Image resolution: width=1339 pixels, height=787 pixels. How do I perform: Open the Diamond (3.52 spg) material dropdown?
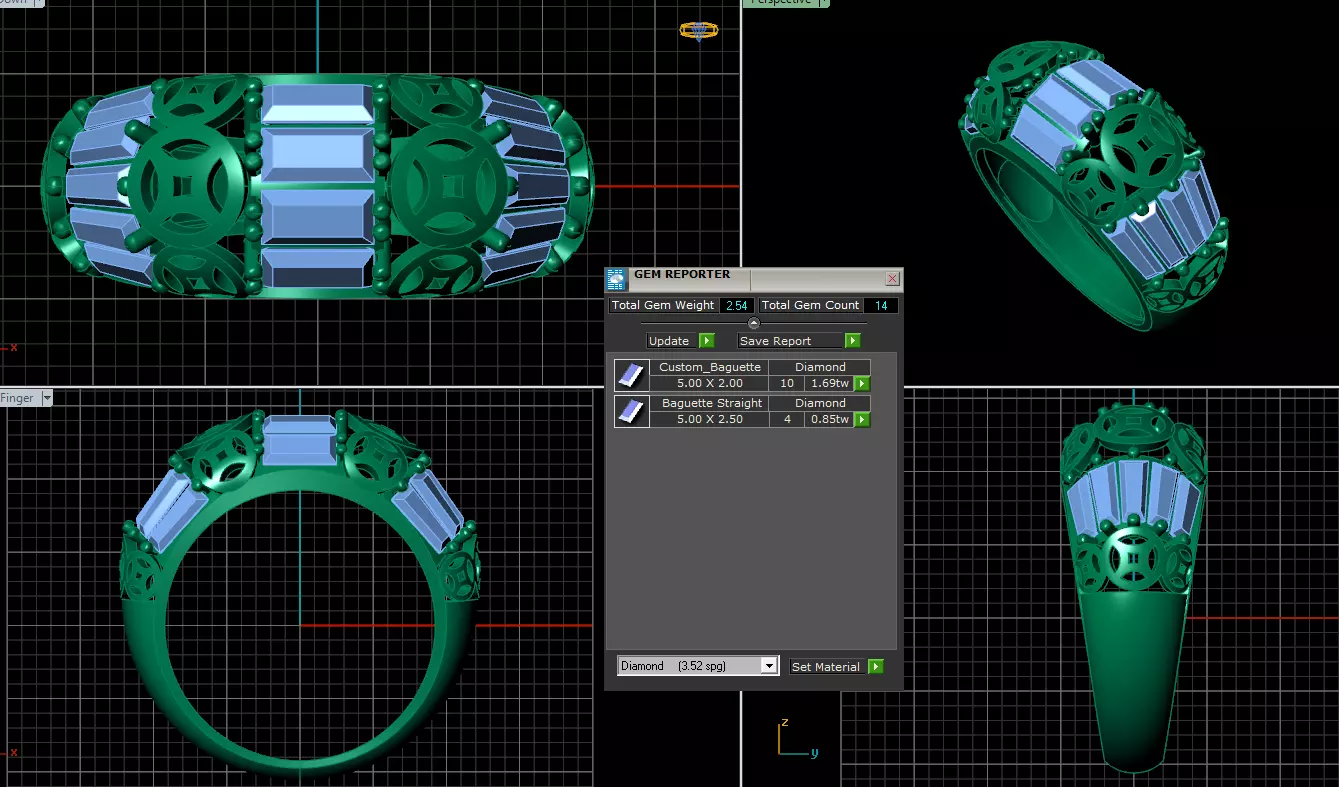698,666
